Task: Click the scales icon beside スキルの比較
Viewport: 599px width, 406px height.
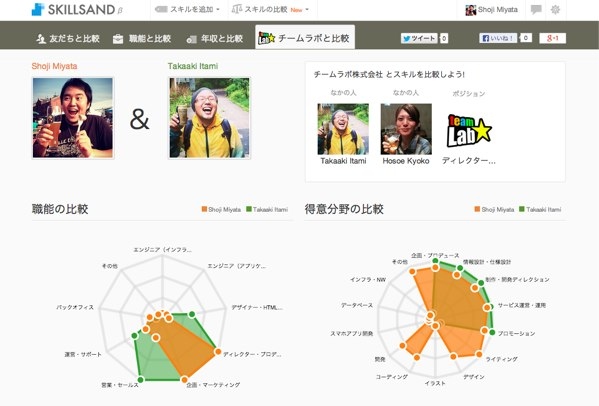Action: tap(236, 9)
